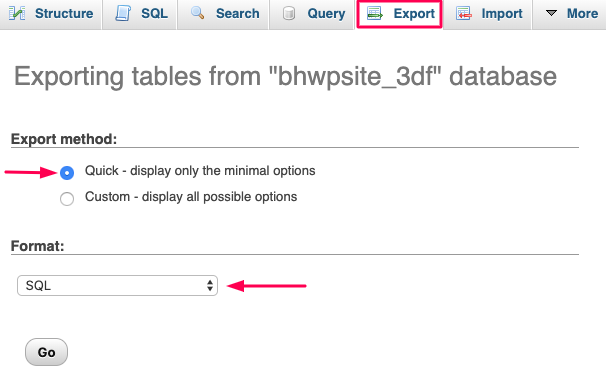
Task: Click the Custom - display all possible options label
Action: pos(191,197)
